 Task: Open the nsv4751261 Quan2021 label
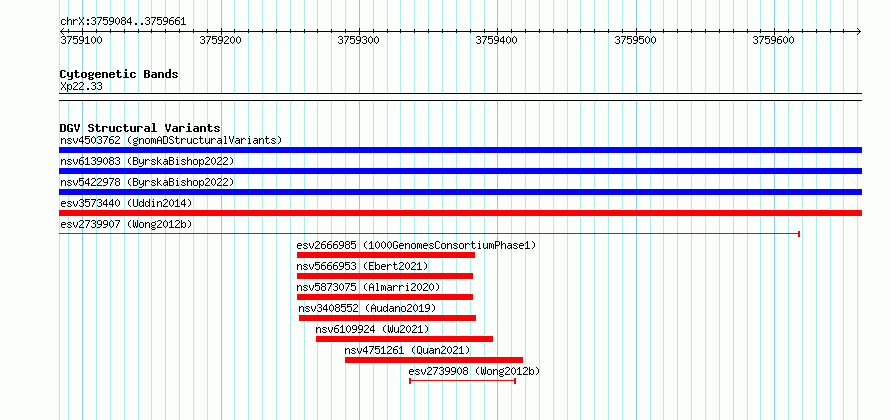(408, 350)
